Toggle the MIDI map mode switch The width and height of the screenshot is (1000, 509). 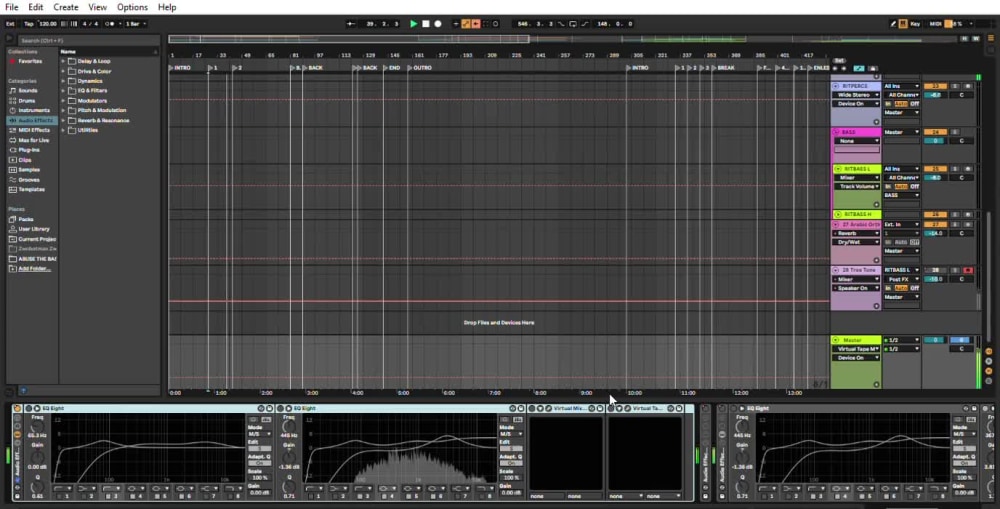coord(935,24)
